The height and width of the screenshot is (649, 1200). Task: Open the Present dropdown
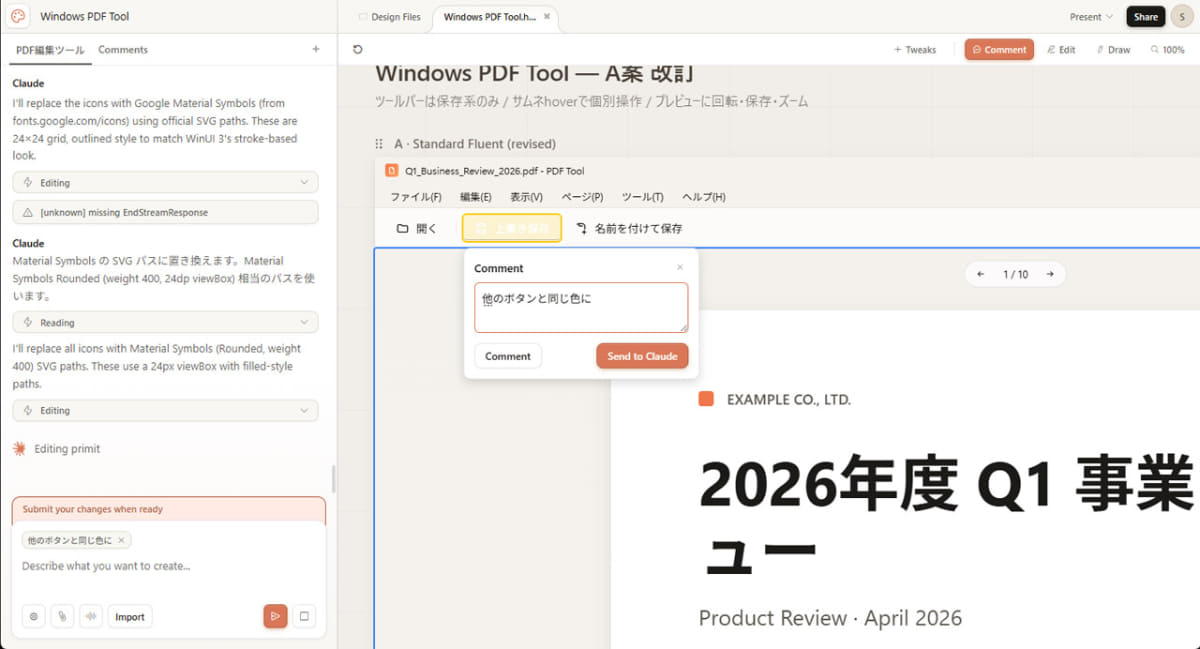coord(1091,17)
